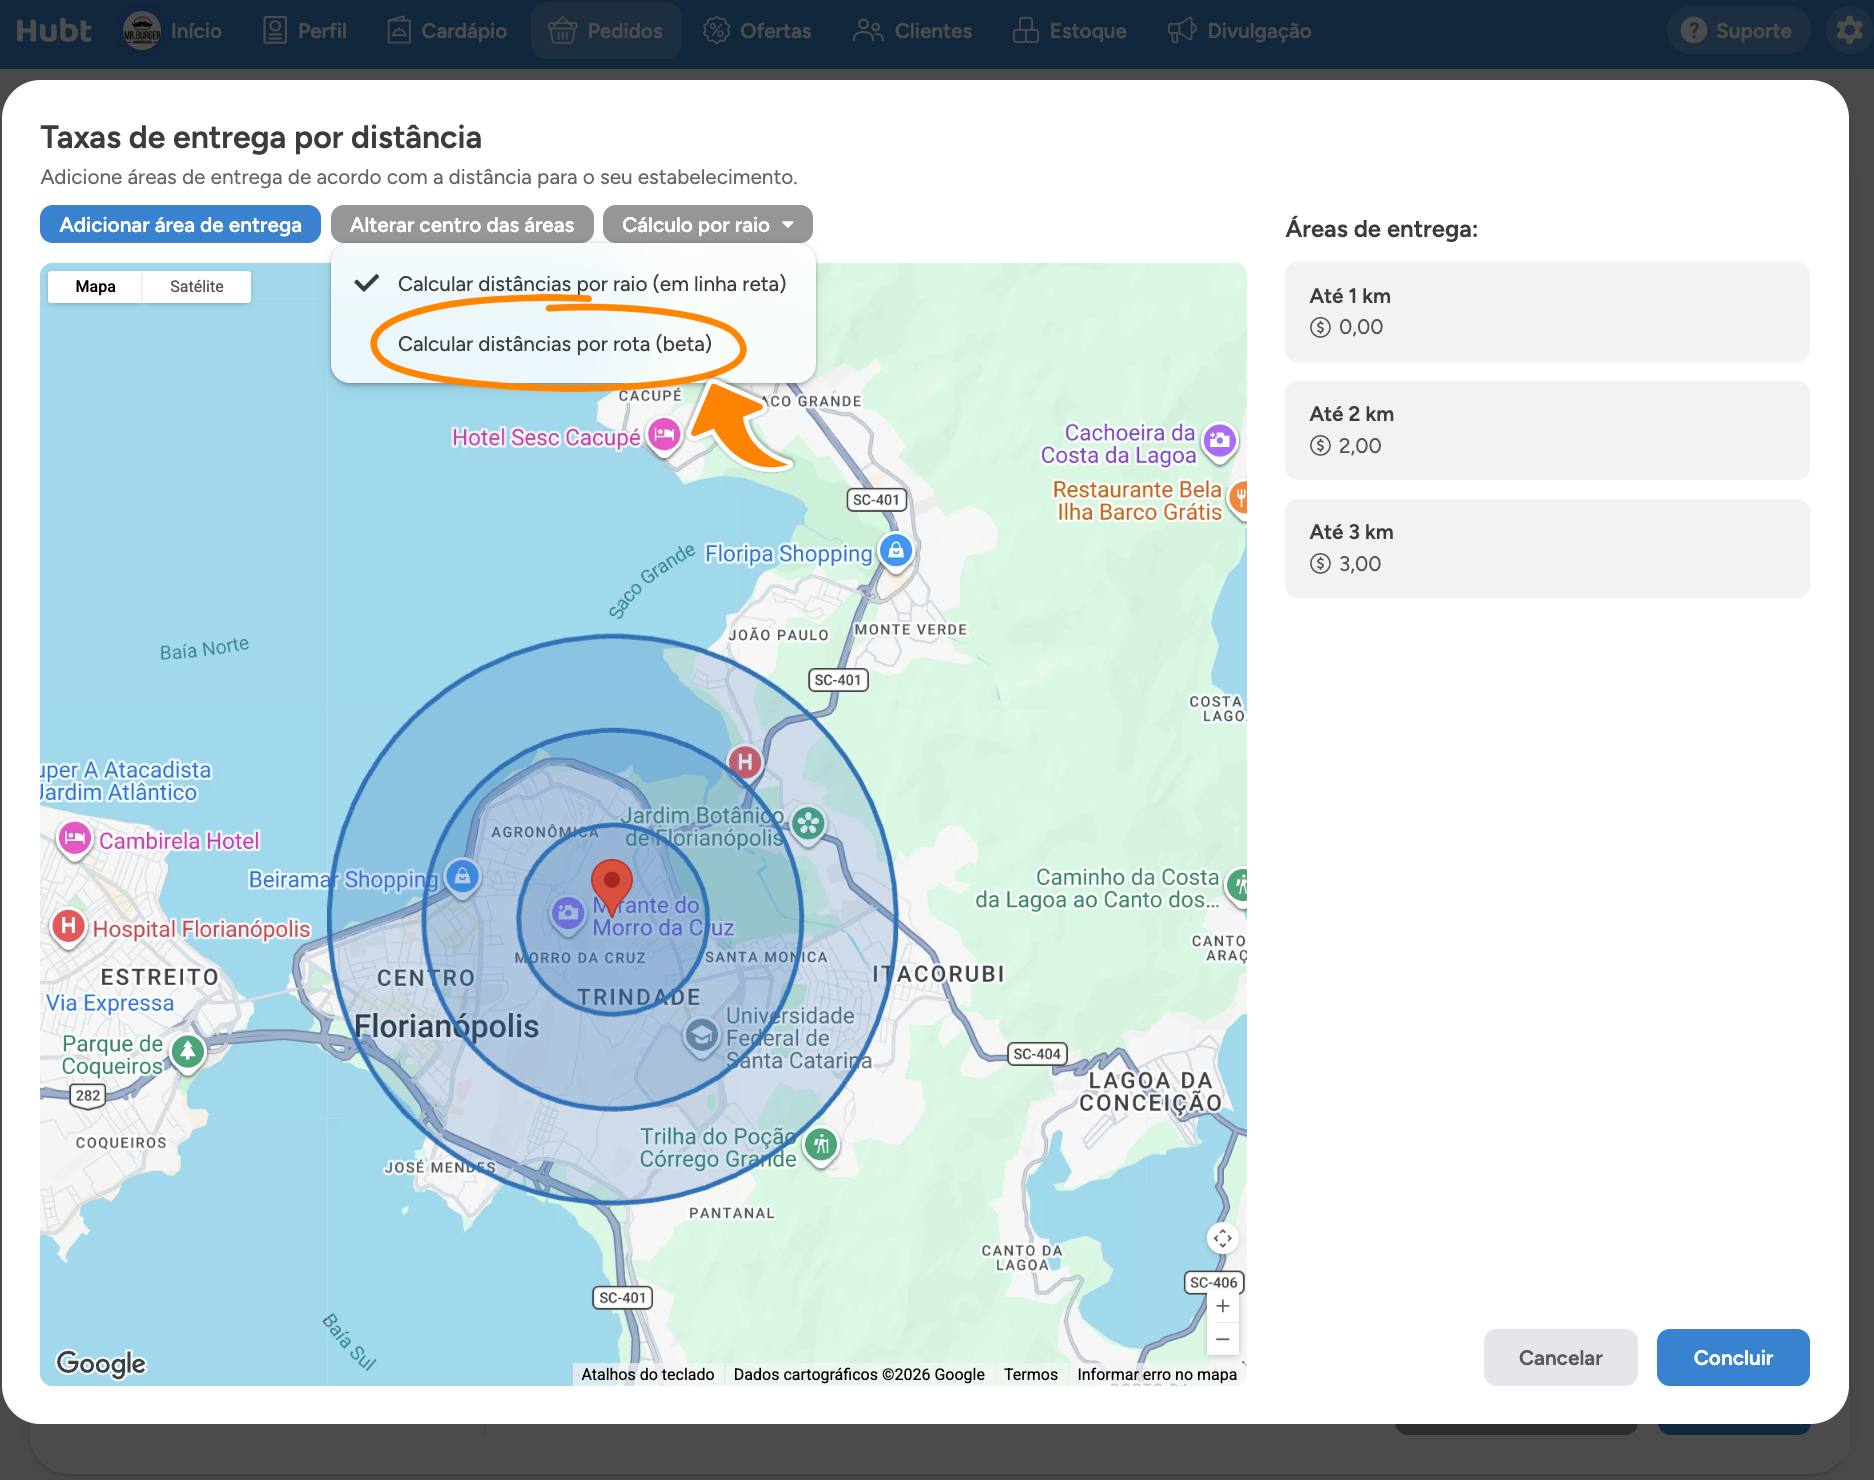Viewport: 1874px width, 1480px height.
Task: Open the Estoque section
Action: (x=1069, y=31)
